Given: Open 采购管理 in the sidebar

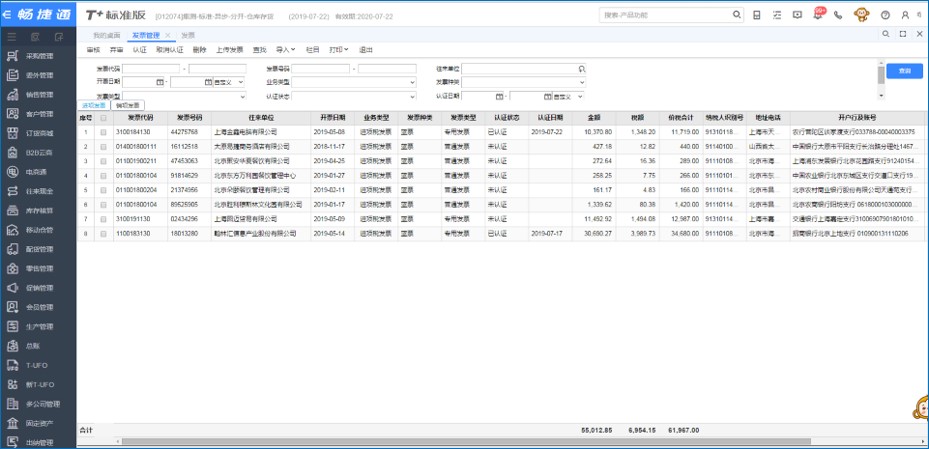Looking at the screenshot, I should (39, 56).
